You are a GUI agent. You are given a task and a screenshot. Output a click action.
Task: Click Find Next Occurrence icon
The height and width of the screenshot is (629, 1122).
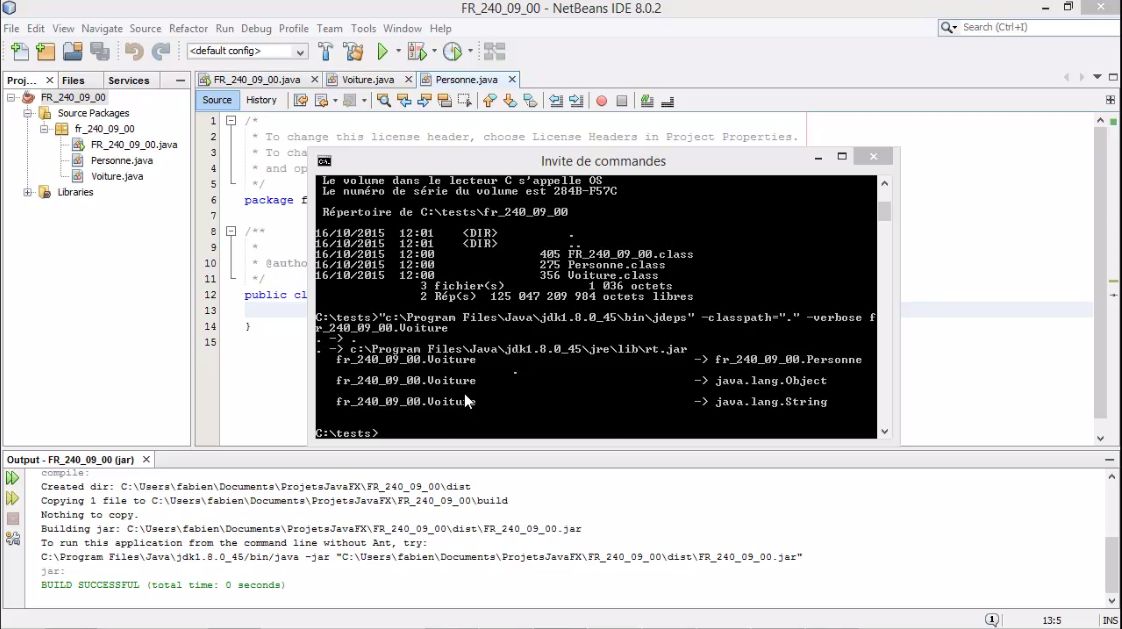click(x=424, y=101)
